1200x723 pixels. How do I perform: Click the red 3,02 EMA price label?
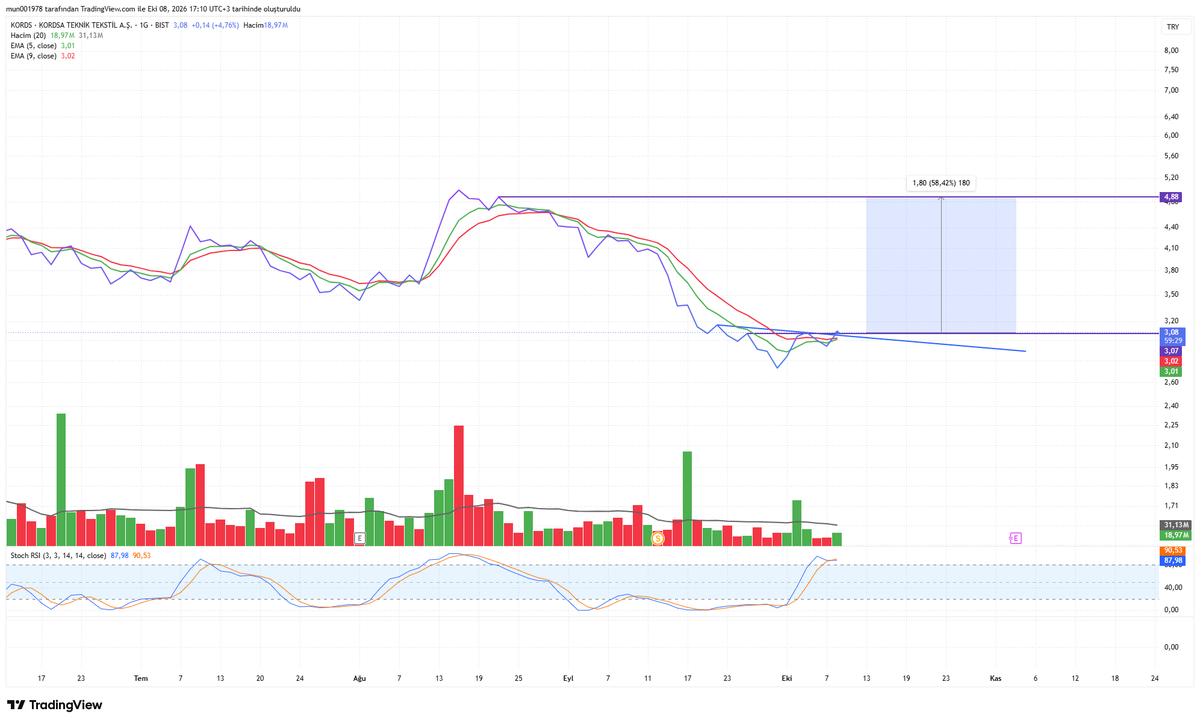tap(1171, 361)
